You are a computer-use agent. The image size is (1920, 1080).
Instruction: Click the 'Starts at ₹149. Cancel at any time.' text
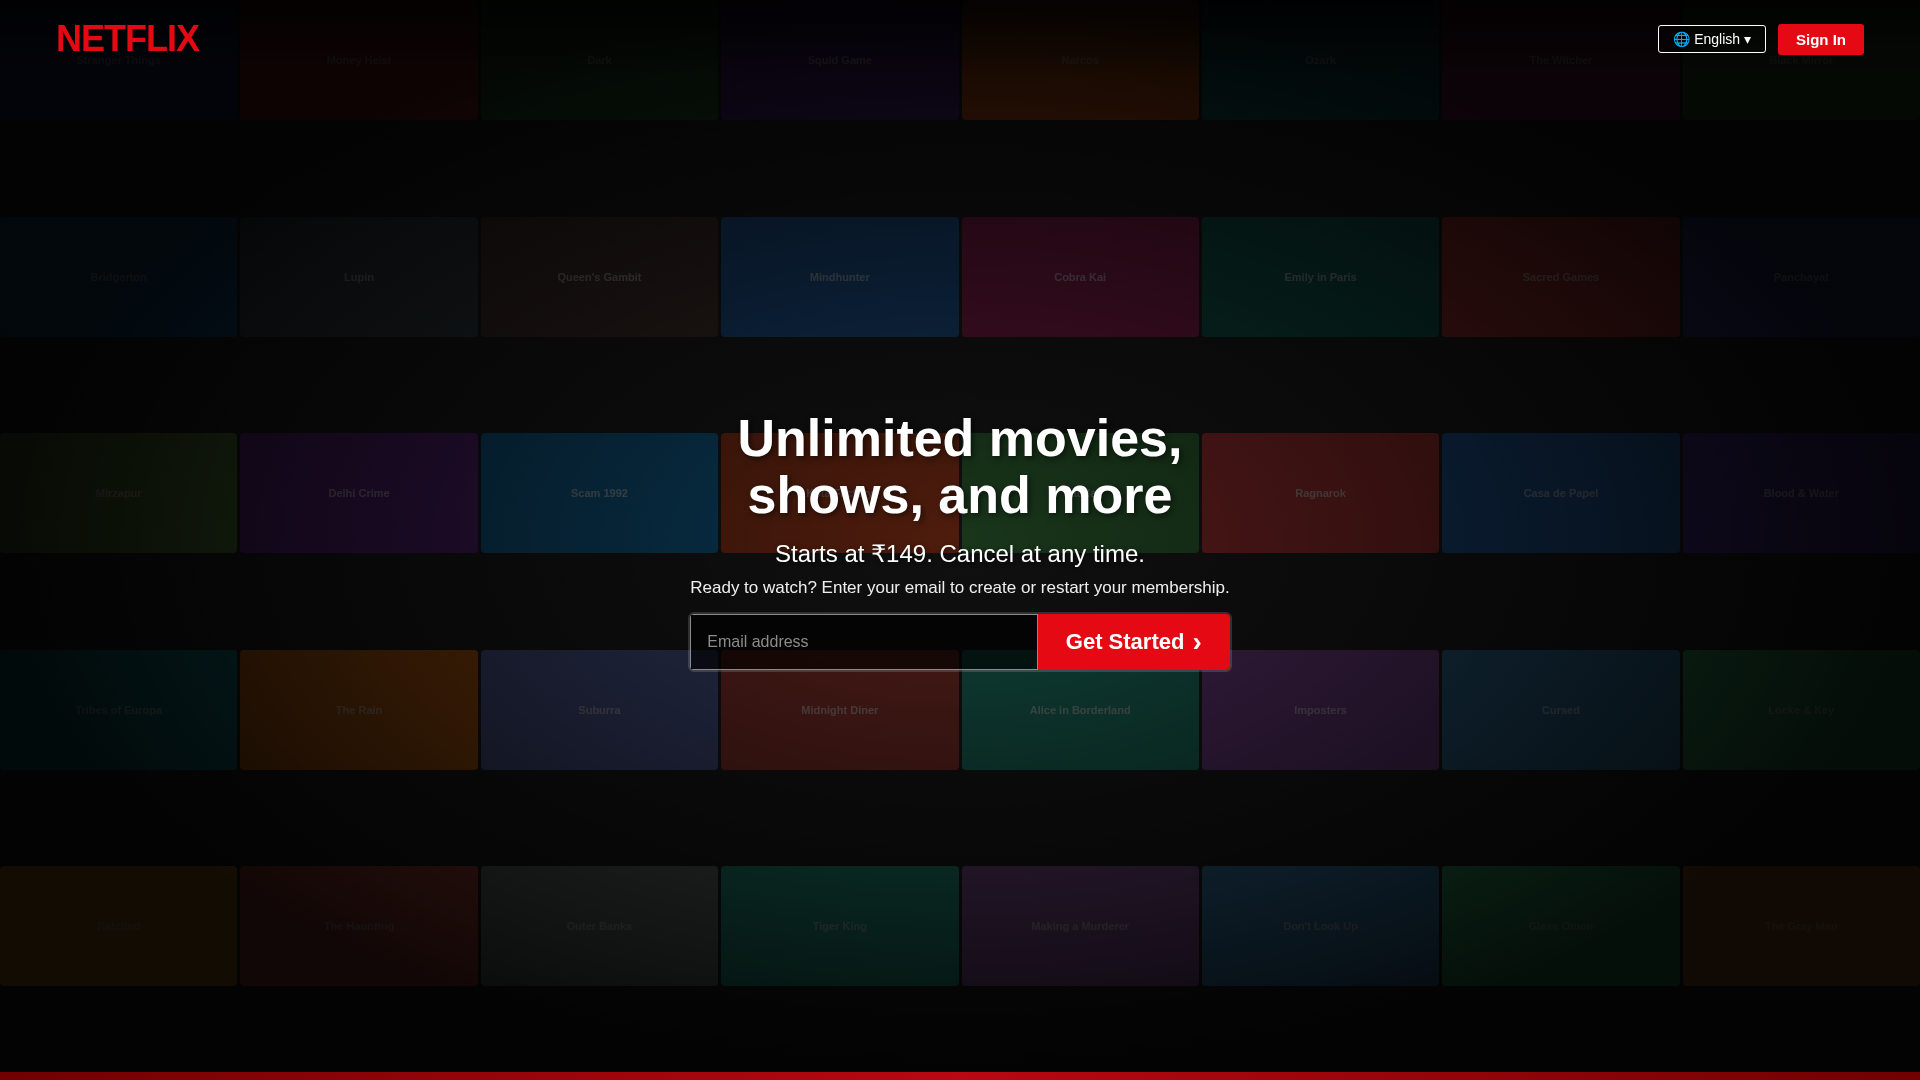coord(960,554)
